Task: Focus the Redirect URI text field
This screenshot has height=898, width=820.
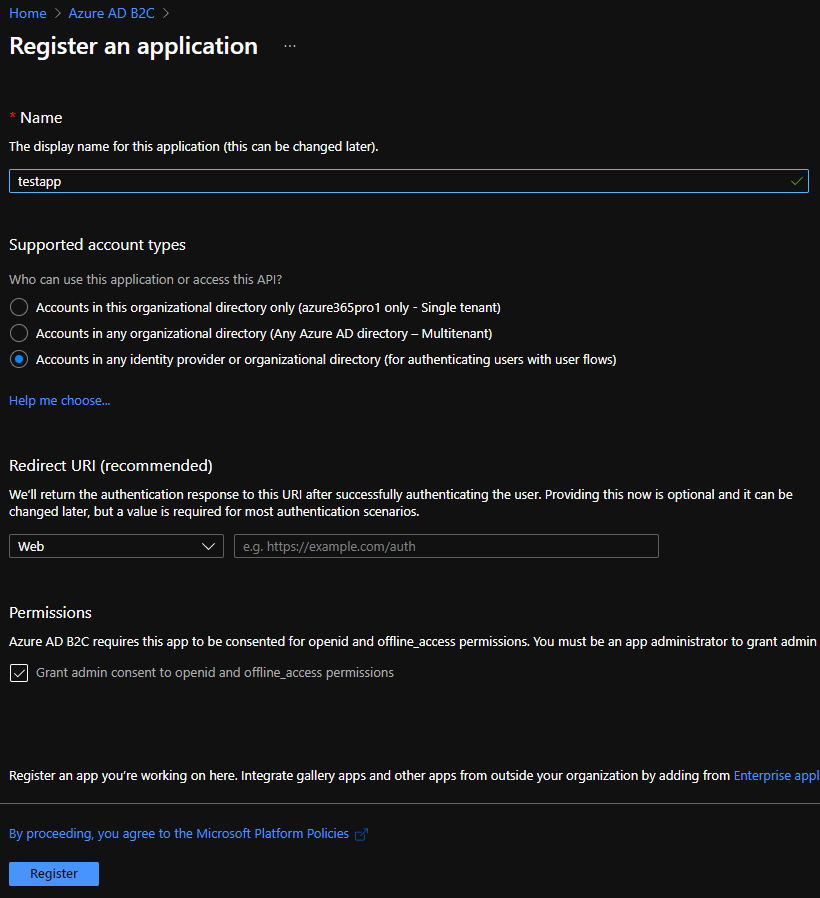Action: click(x=446, y=546)
